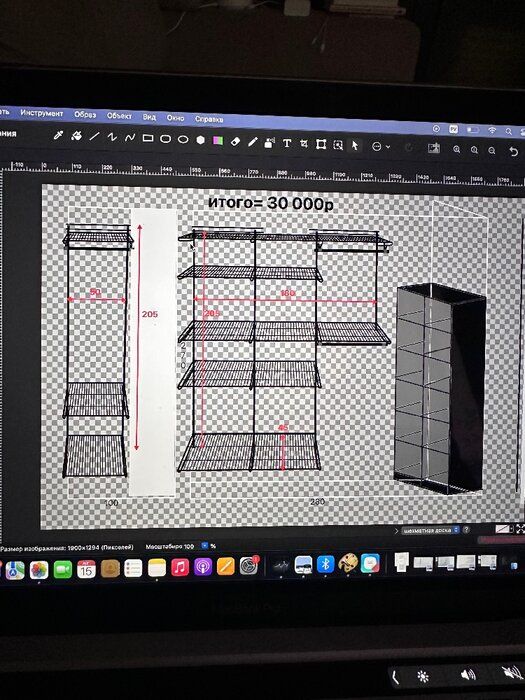Click the undo arrow button
This screenshot has height=700, width=525.
pyautogui.click(x=513, y=151)
